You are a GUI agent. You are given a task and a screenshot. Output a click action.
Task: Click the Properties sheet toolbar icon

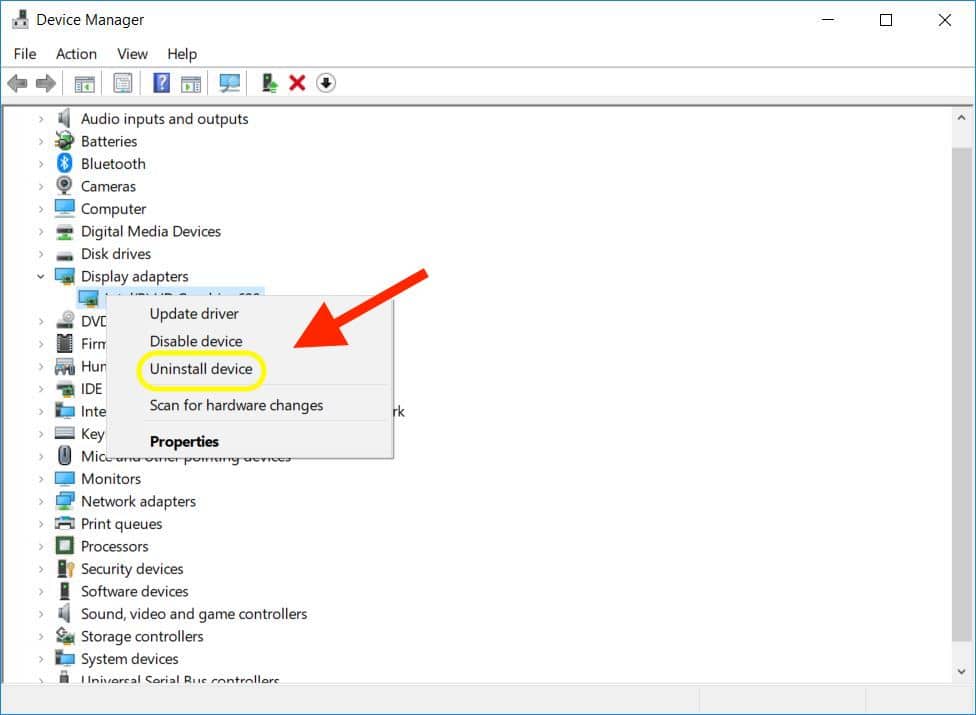(122, 83)
